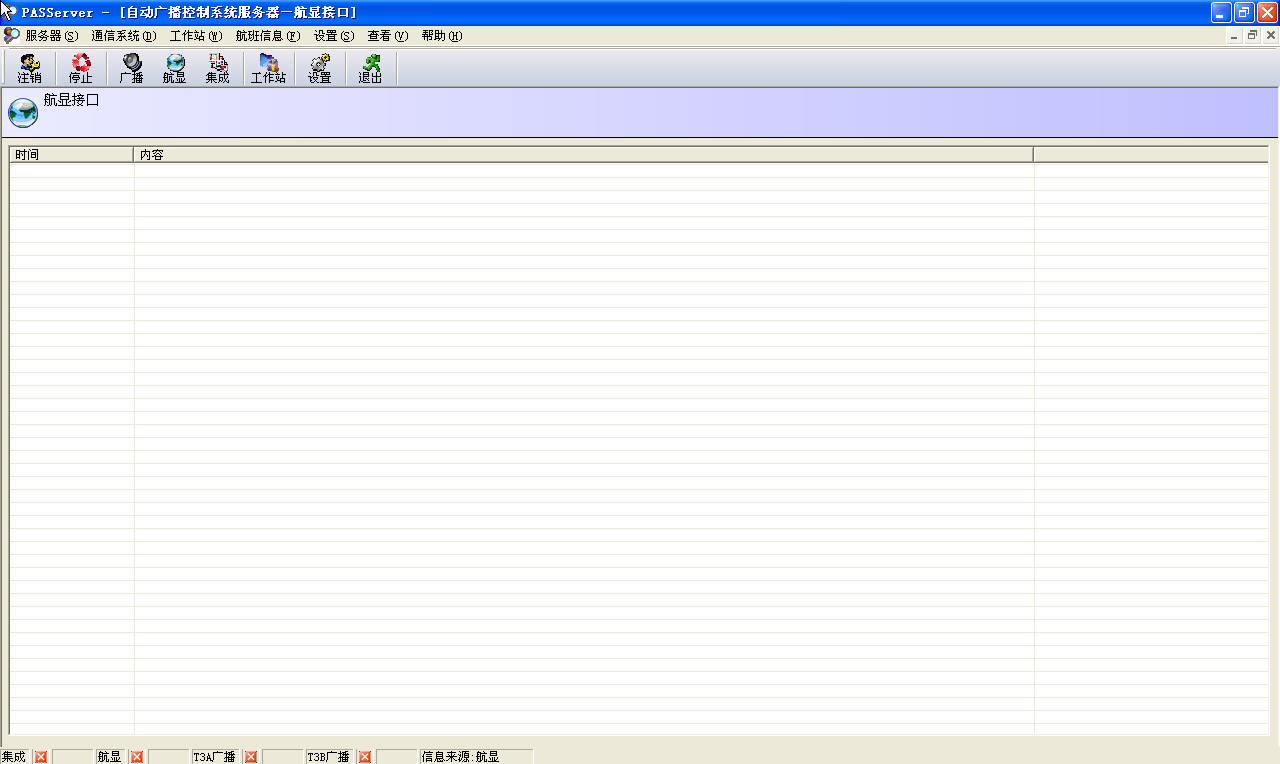The height and width of the screenshot is (764, 1280).
Task: Click the first empty row in the log list
Action: pyautogui.click(x=583, y=171)
